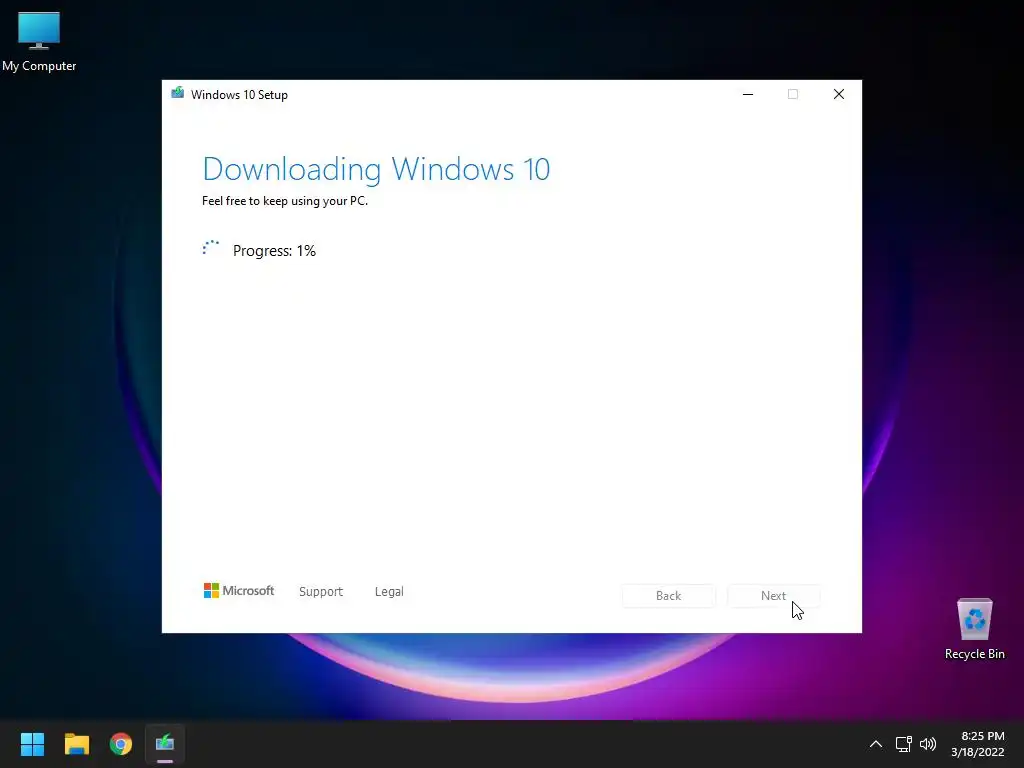Open network status tray icon

pyautogui.click(x=903, y=744)
